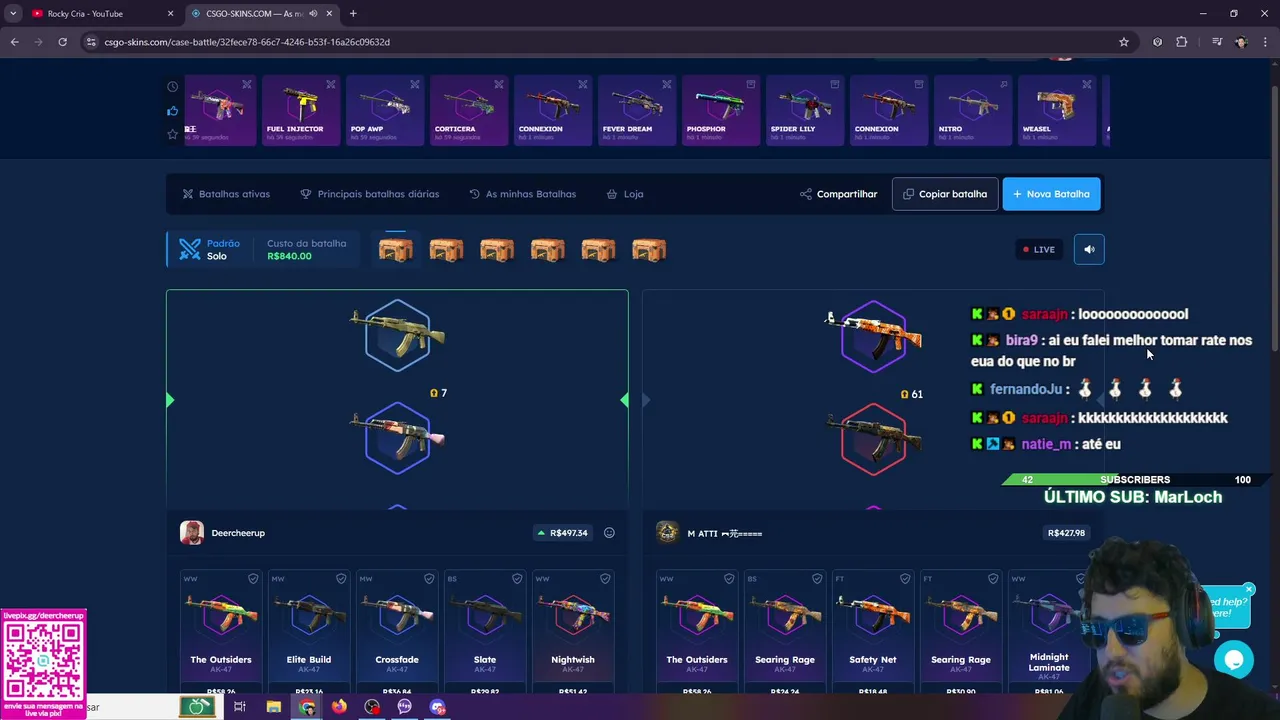Select the Safety Net AK-47 skin card
1280x720 pixels.
873,632
